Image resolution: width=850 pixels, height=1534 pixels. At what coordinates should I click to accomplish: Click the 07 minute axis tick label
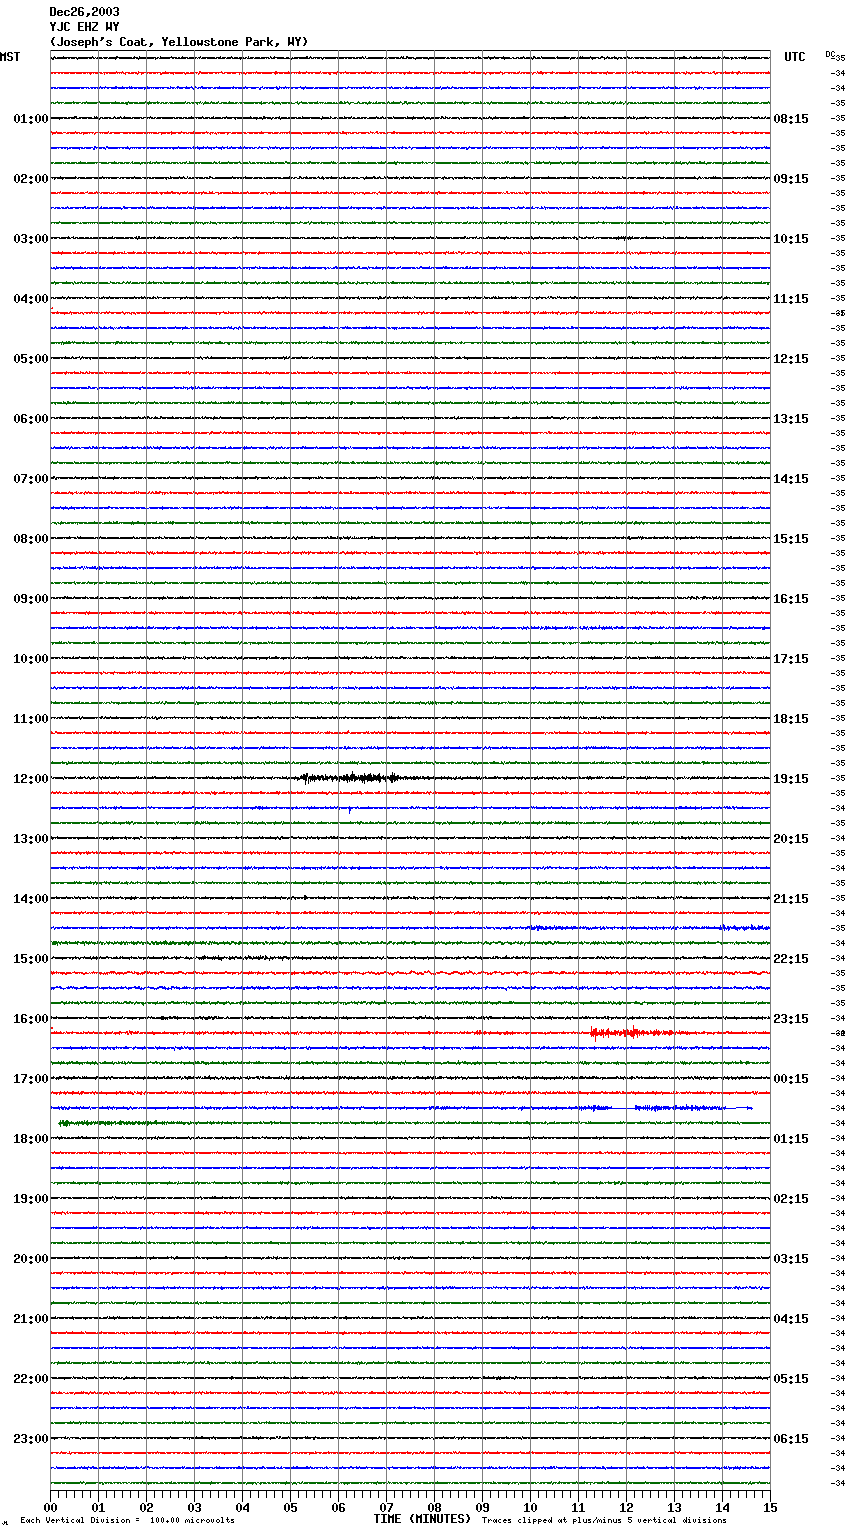pos(386,1507)
